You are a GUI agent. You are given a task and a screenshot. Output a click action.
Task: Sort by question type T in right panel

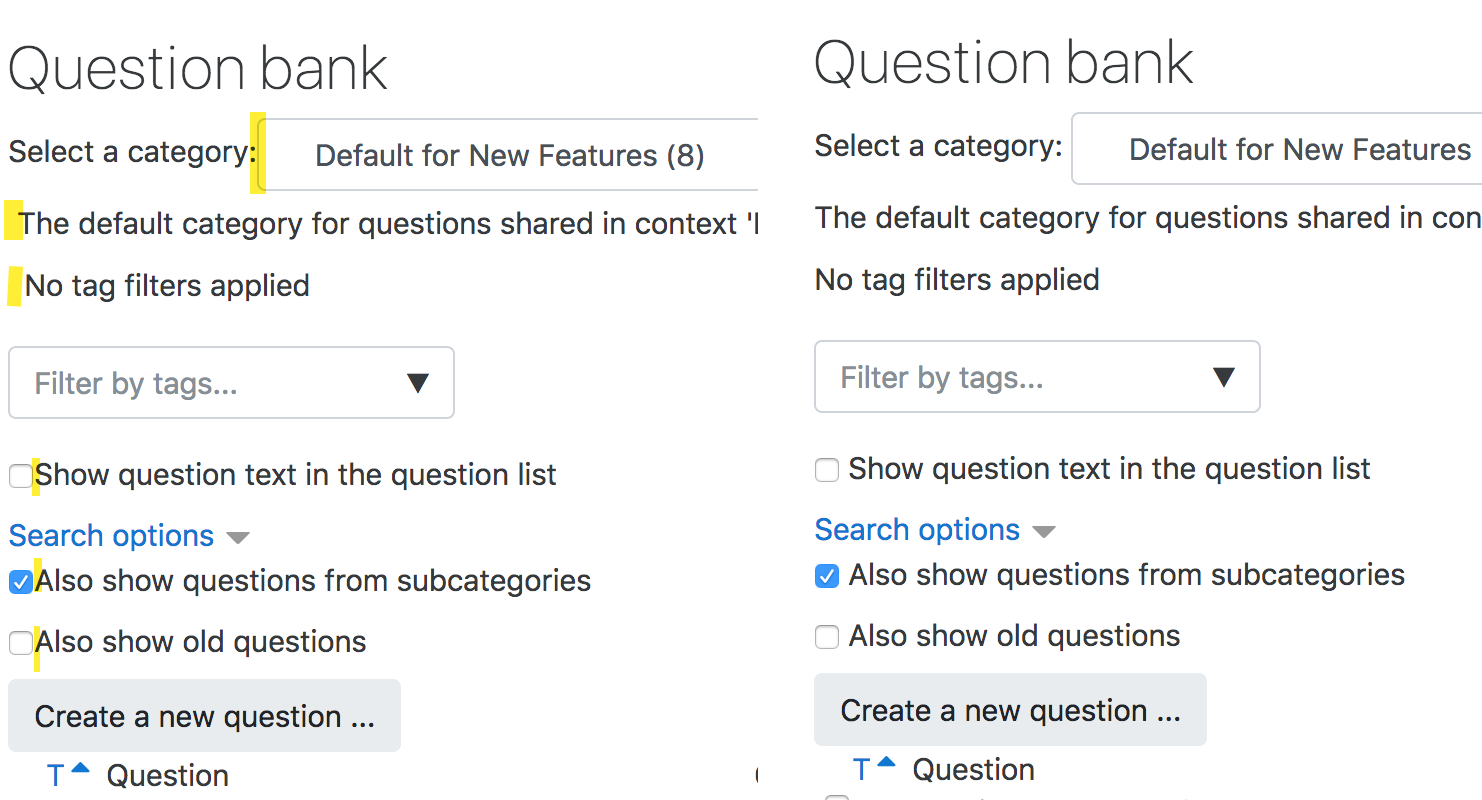coord(862,770)
